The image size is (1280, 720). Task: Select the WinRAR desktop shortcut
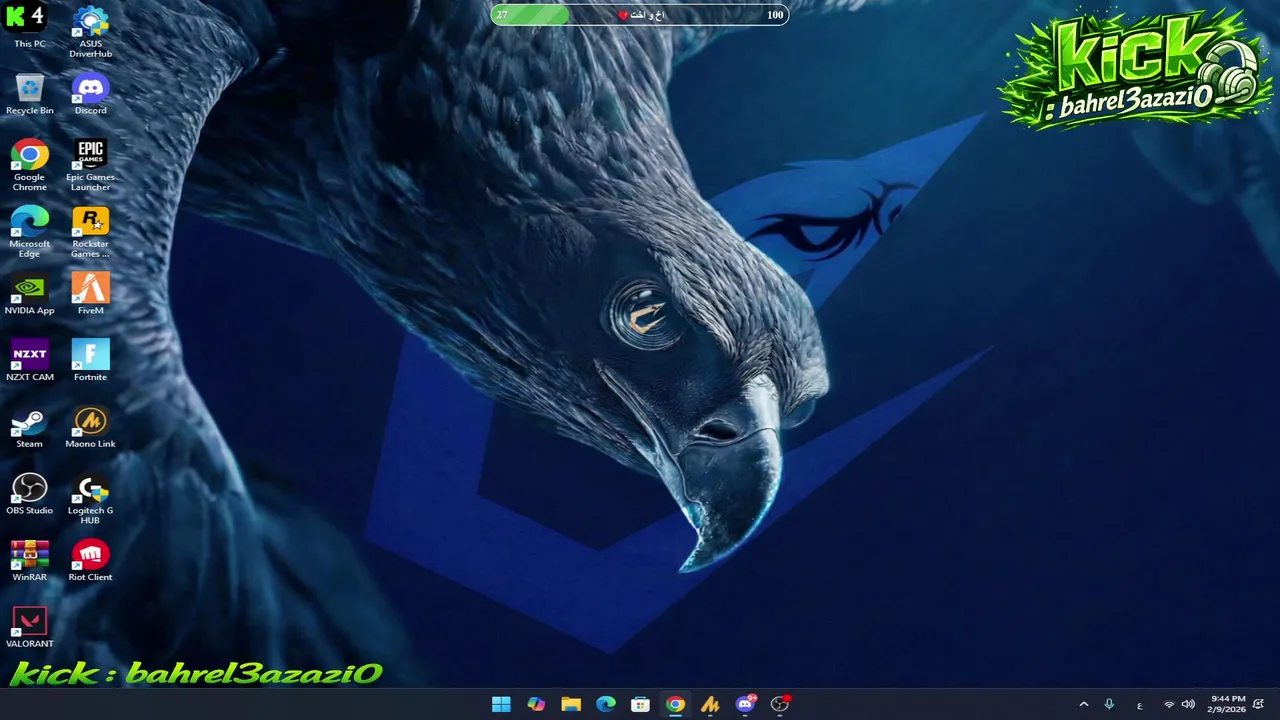tap(29, 561)
